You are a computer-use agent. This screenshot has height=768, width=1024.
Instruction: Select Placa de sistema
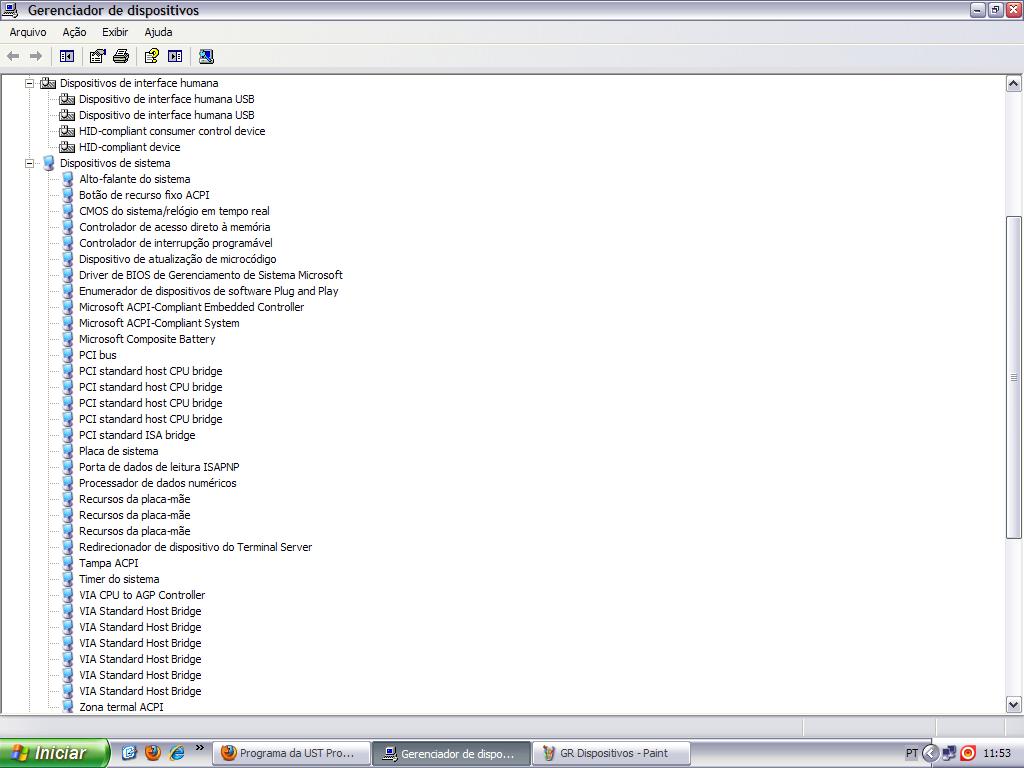118,451
